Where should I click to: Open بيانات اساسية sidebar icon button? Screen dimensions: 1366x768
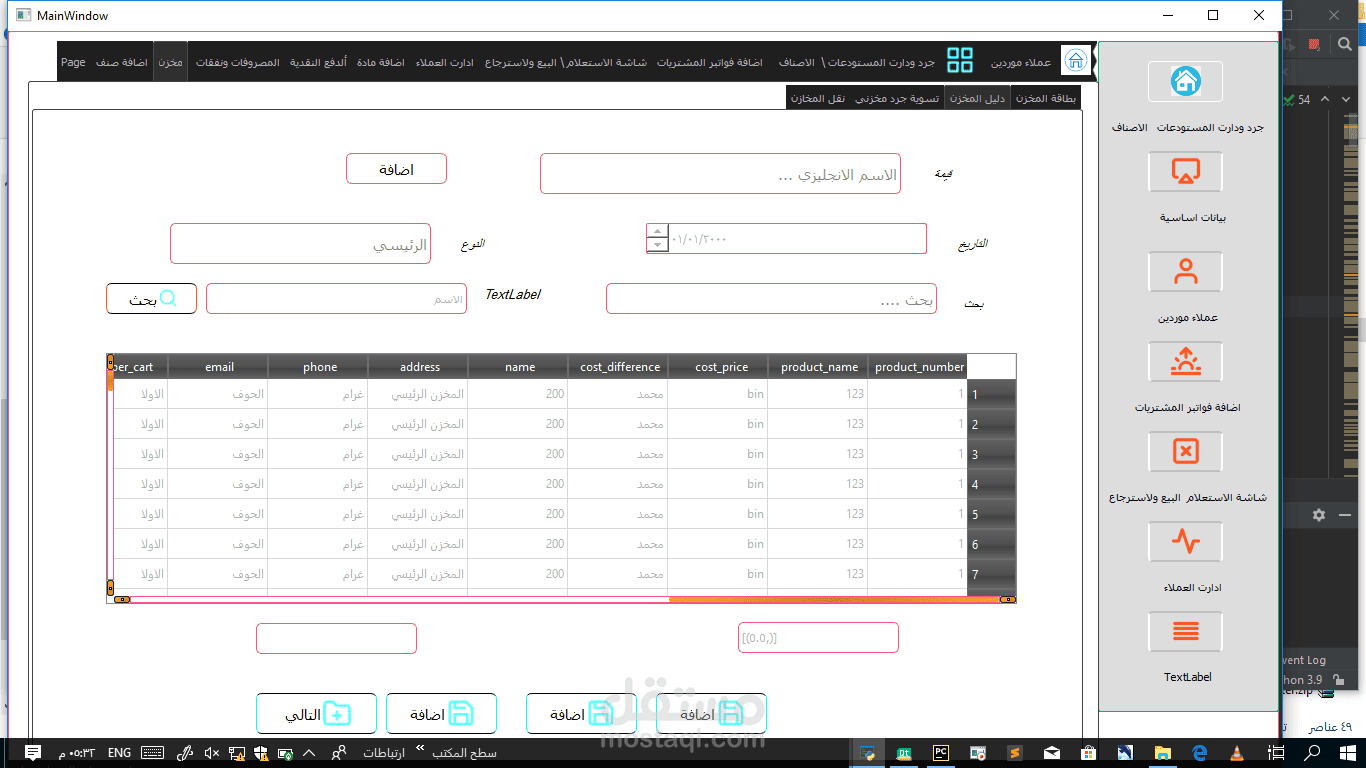coord(1185,172)
